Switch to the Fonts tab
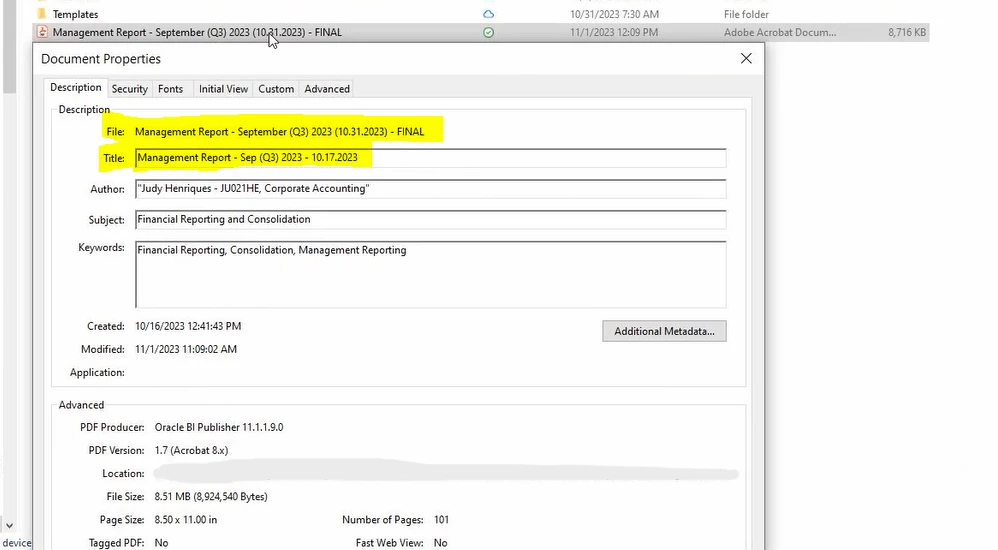Screen dimensions: 998x550 171,89
